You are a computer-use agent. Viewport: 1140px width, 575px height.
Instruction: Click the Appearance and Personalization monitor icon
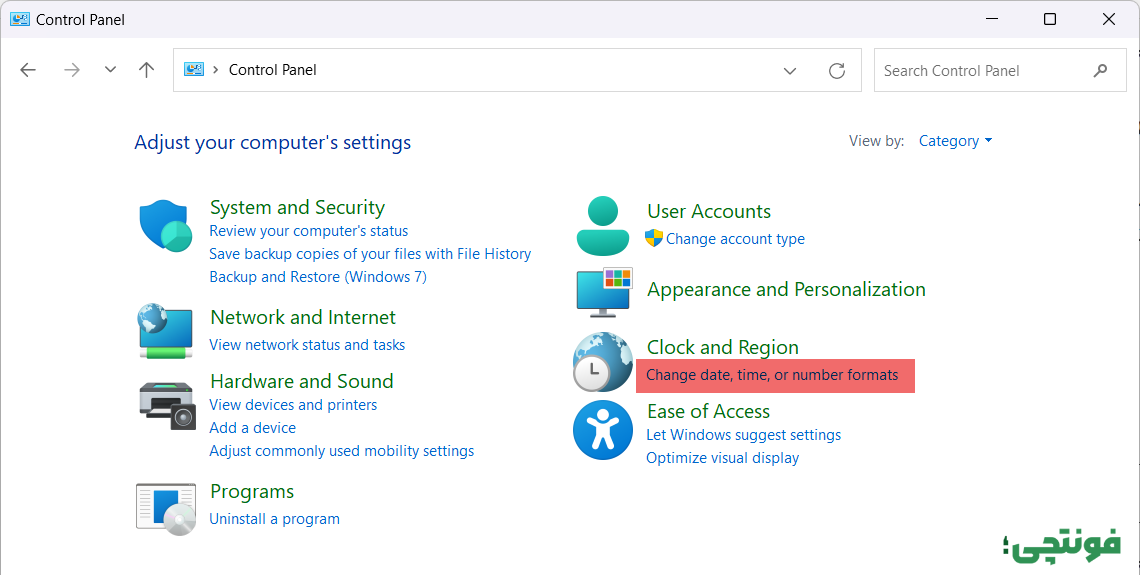[604, 292]
